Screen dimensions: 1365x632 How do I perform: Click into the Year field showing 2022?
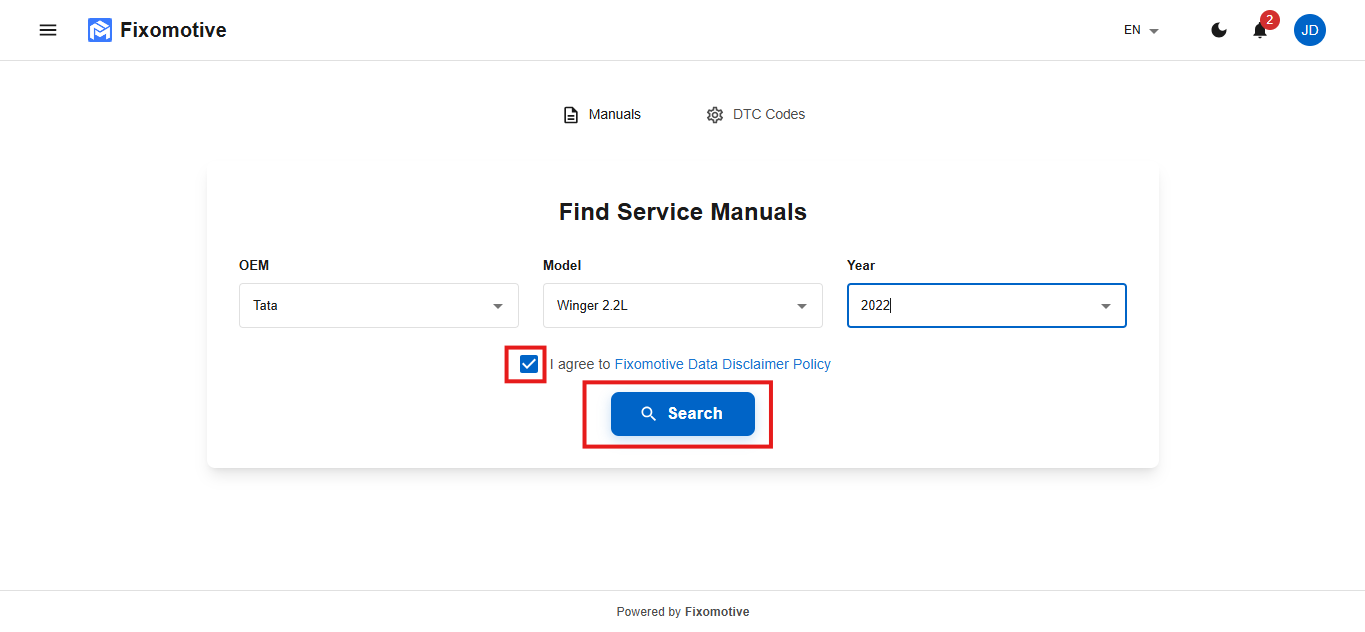[x=960, y=306]
